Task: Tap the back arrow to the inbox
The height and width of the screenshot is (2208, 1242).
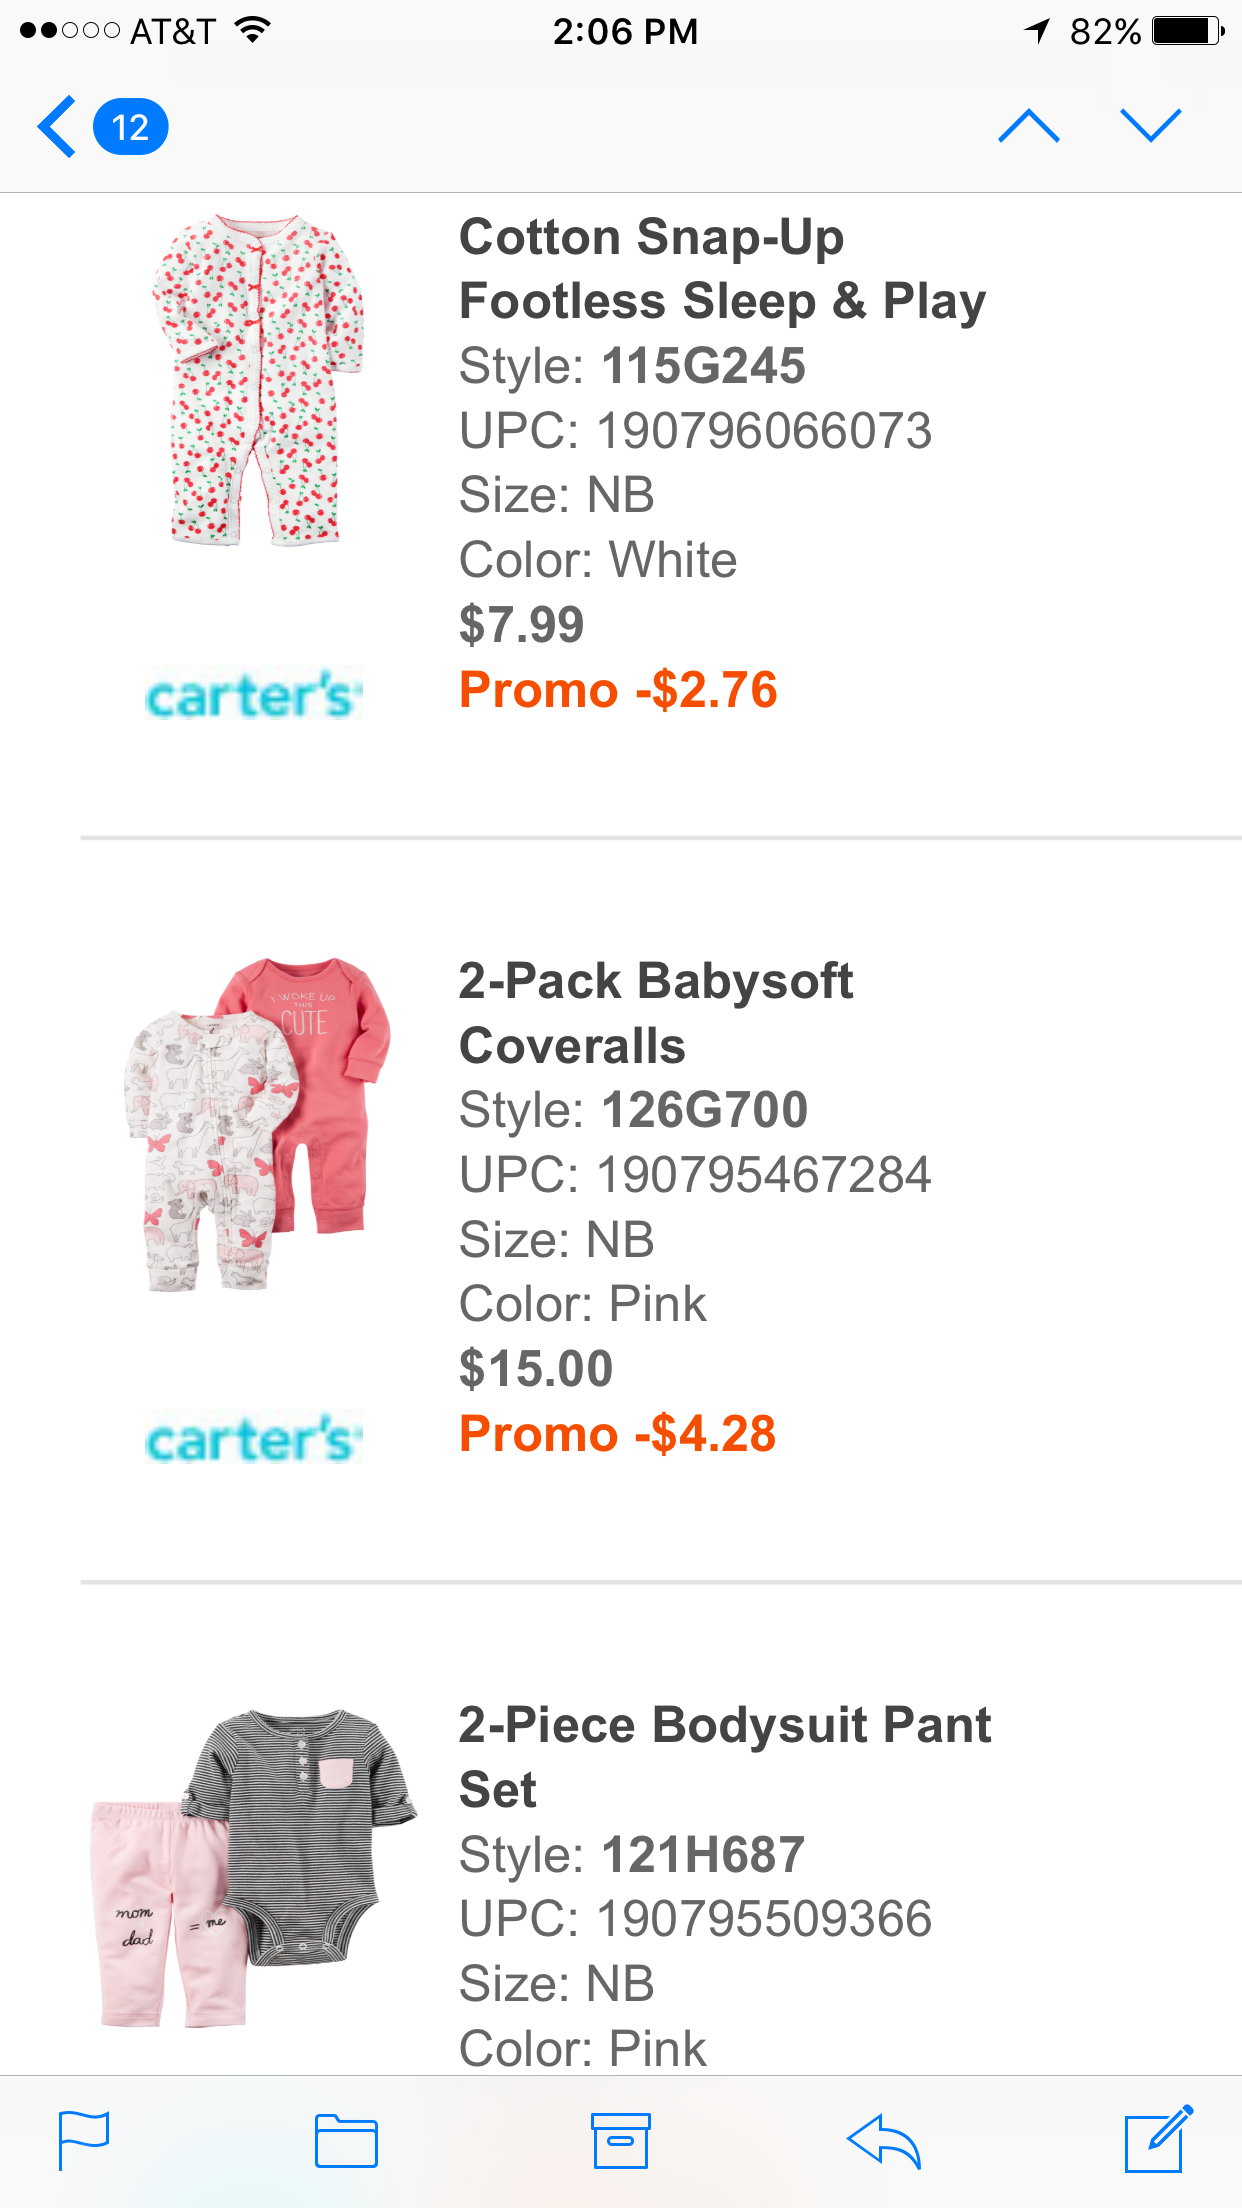Action: (x=57, y=127)
